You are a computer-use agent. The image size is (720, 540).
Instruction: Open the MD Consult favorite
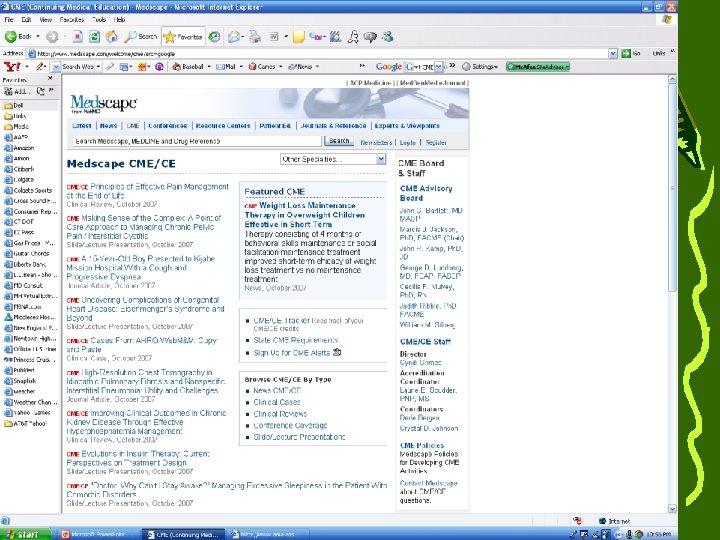point(23,285)
